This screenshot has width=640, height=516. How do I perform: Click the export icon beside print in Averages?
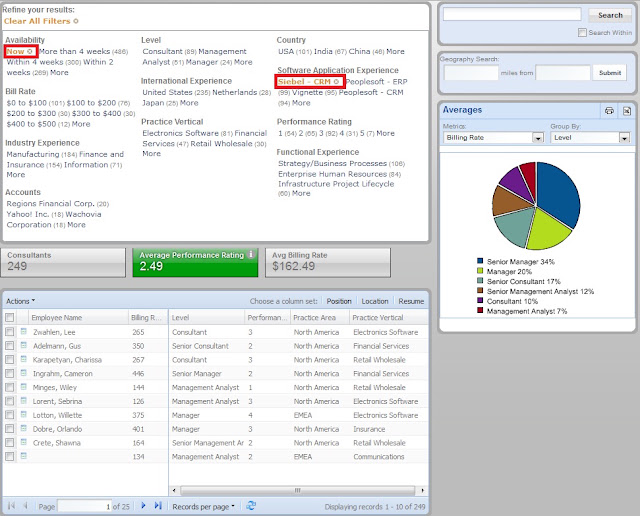(x=627, y=111)
